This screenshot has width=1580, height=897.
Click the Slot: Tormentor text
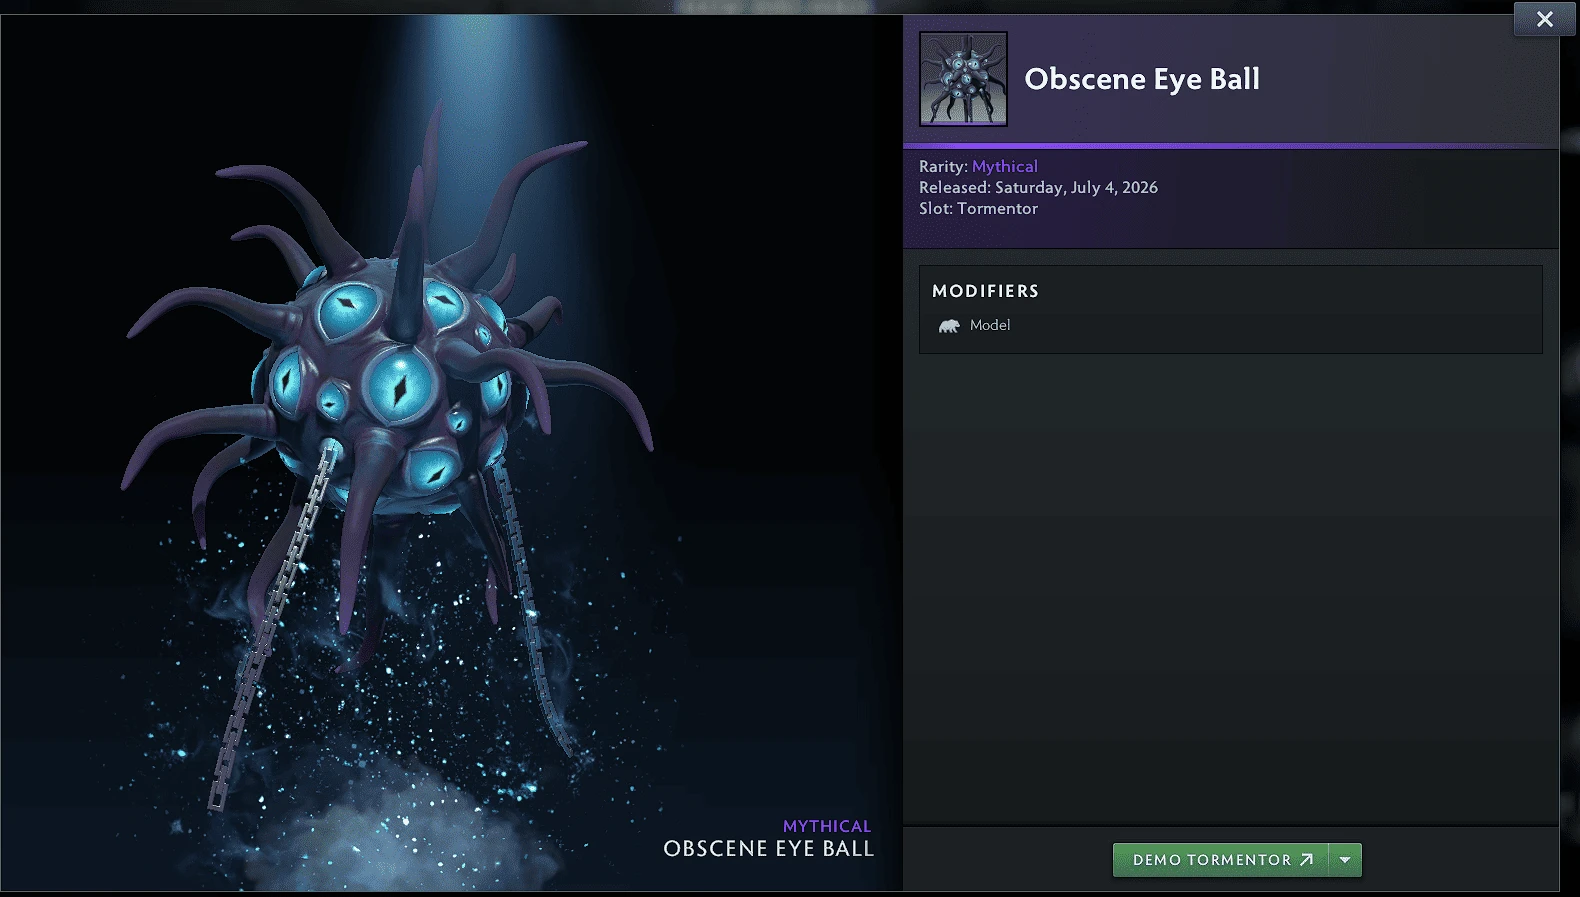(x=978, y=208)
